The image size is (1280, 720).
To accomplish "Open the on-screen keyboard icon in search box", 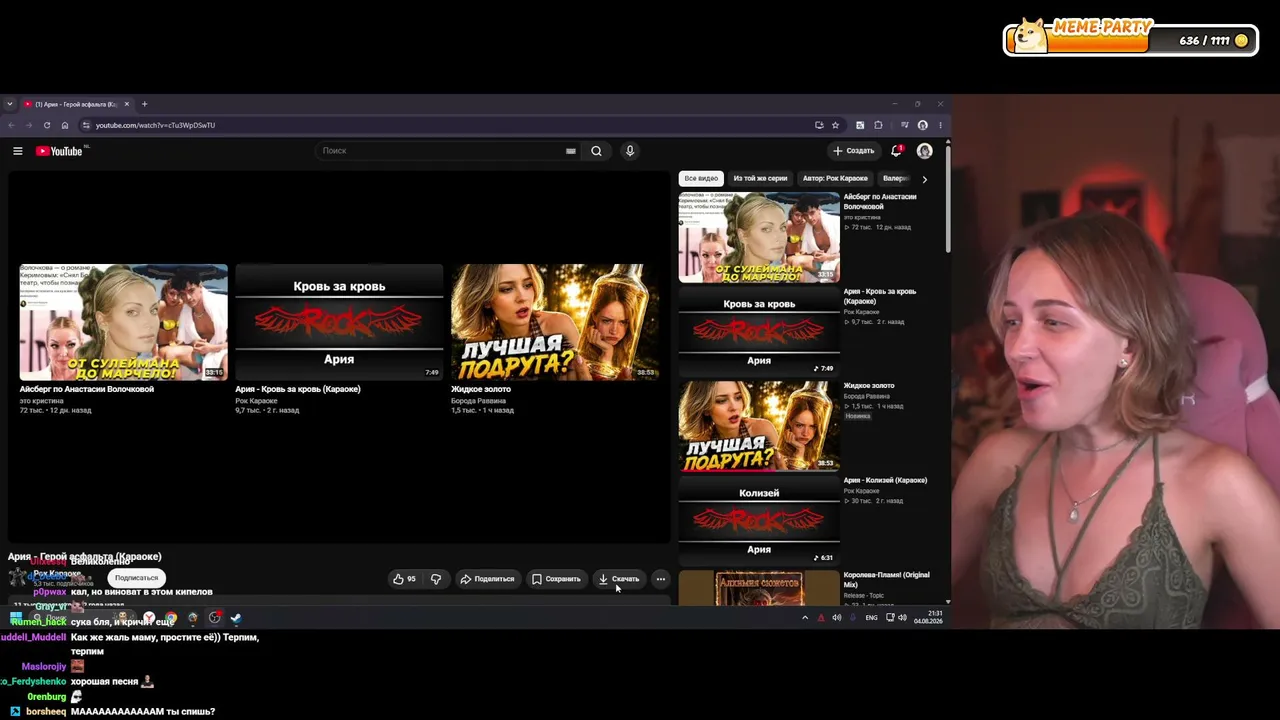I will pos(571,151).
